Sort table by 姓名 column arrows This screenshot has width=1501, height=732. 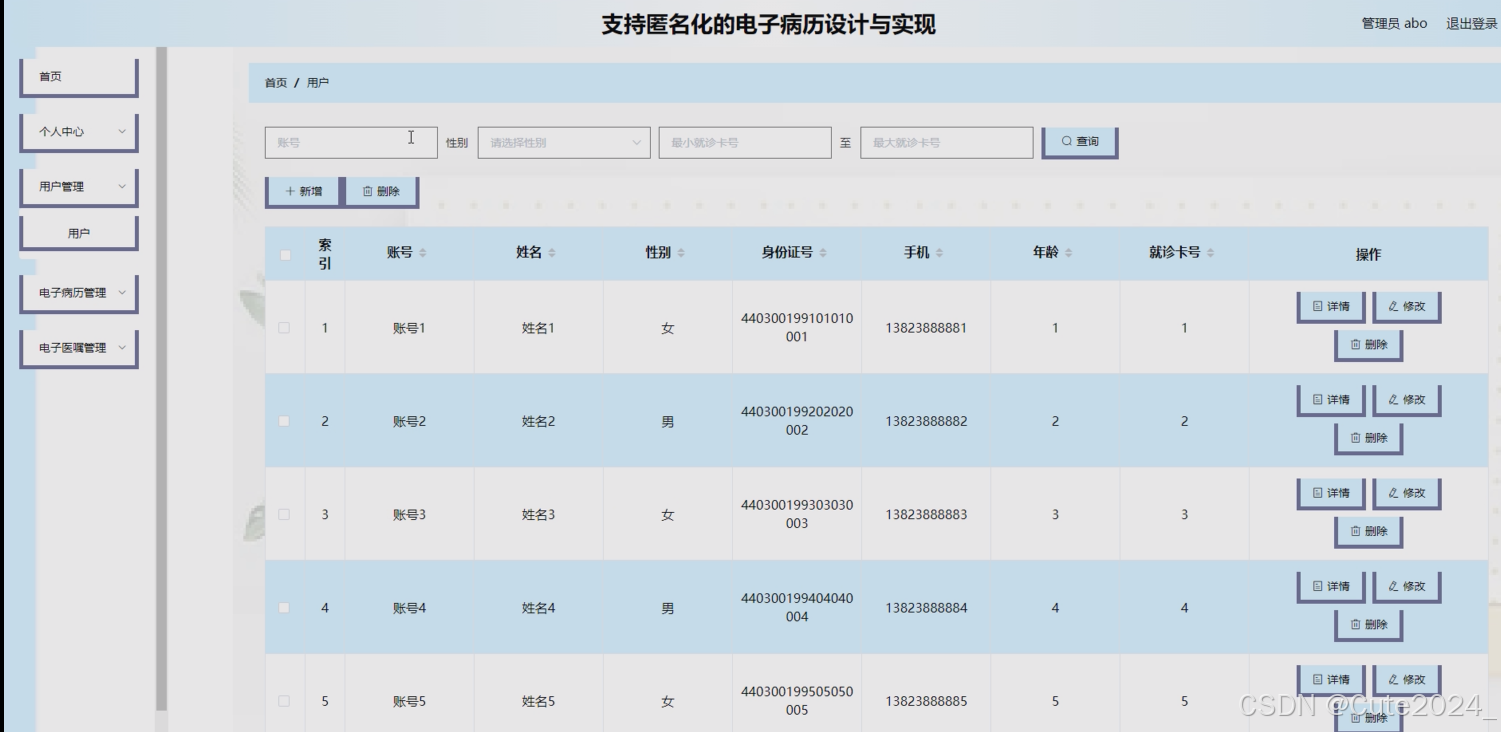(552, 253)
